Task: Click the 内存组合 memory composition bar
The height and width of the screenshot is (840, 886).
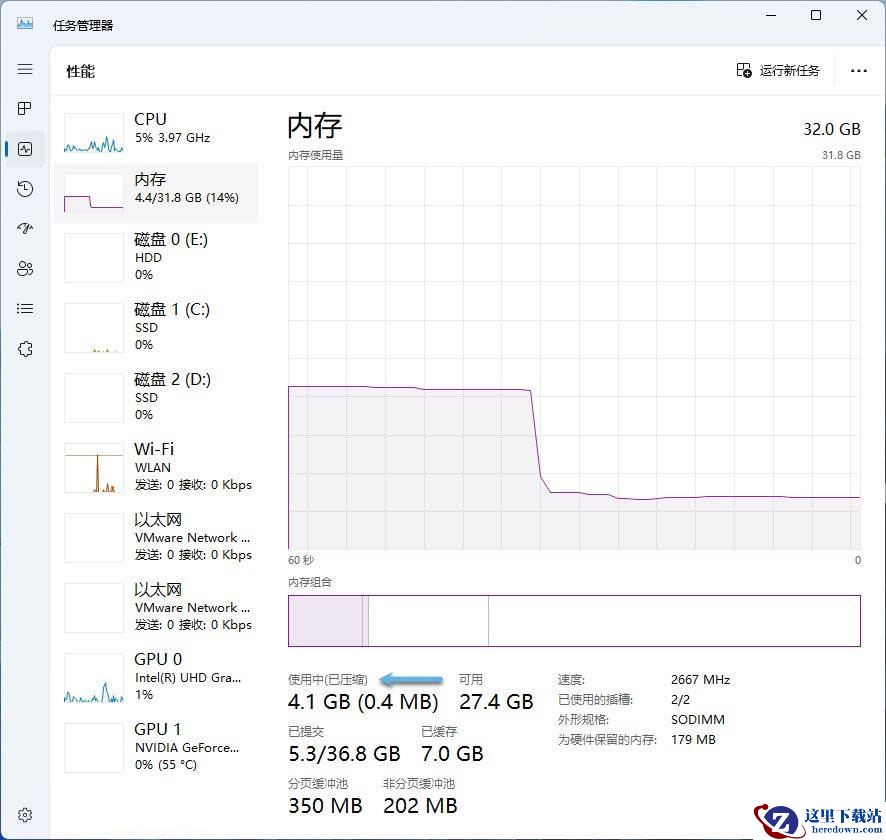Action: (574, 620)
